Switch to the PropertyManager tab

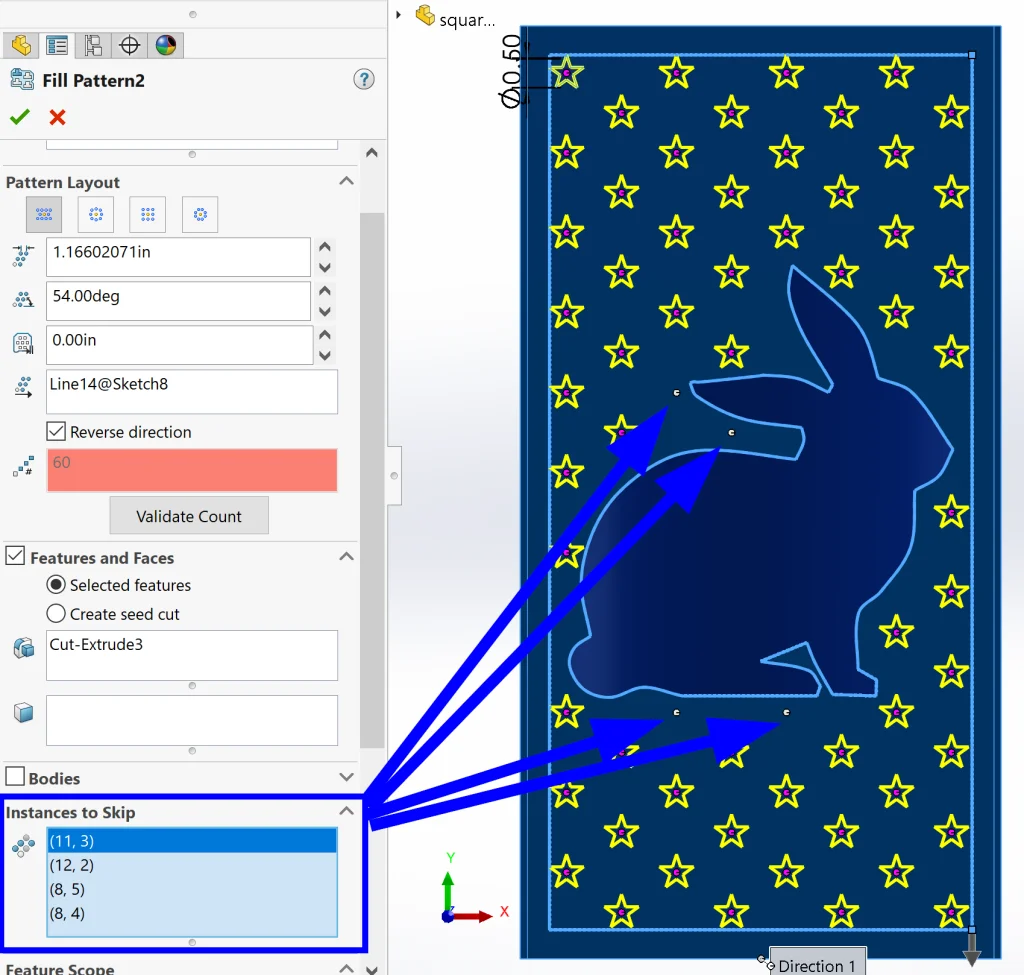pos(57,45)
